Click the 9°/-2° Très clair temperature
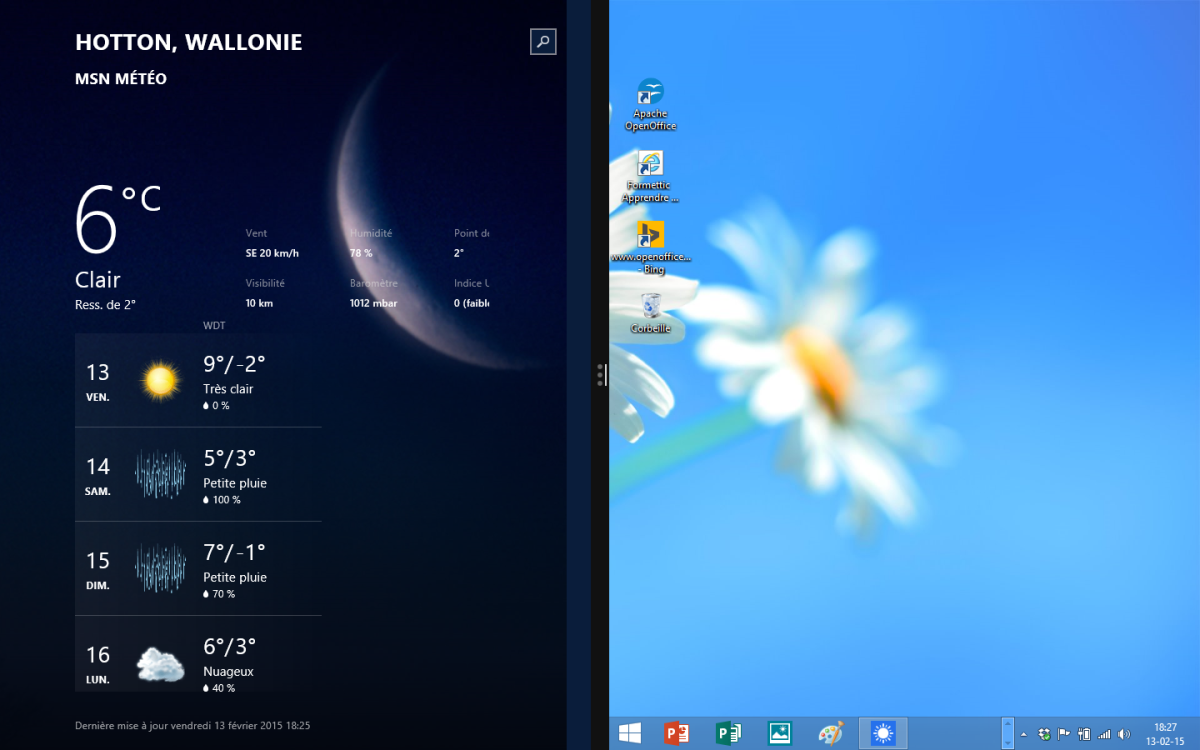The width and height of the screenshot is (1200, 750). 234,364
